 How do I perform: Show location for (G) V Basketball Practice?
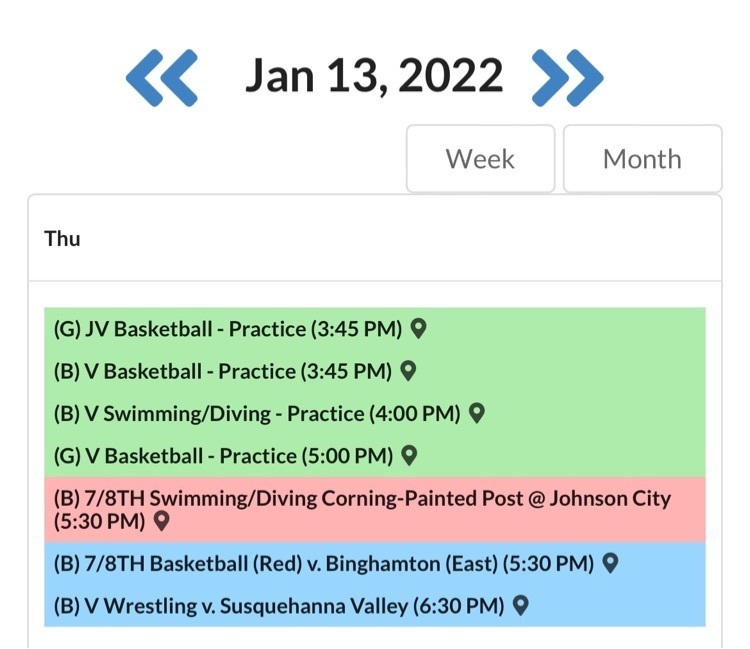click(409, 455)
